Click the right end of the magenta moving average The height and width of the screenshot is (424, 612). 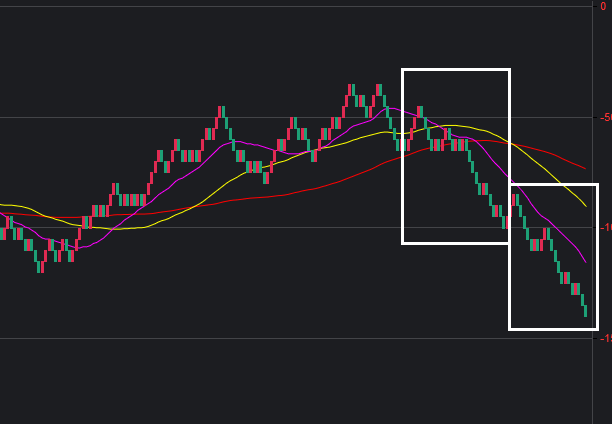point(585,261)
